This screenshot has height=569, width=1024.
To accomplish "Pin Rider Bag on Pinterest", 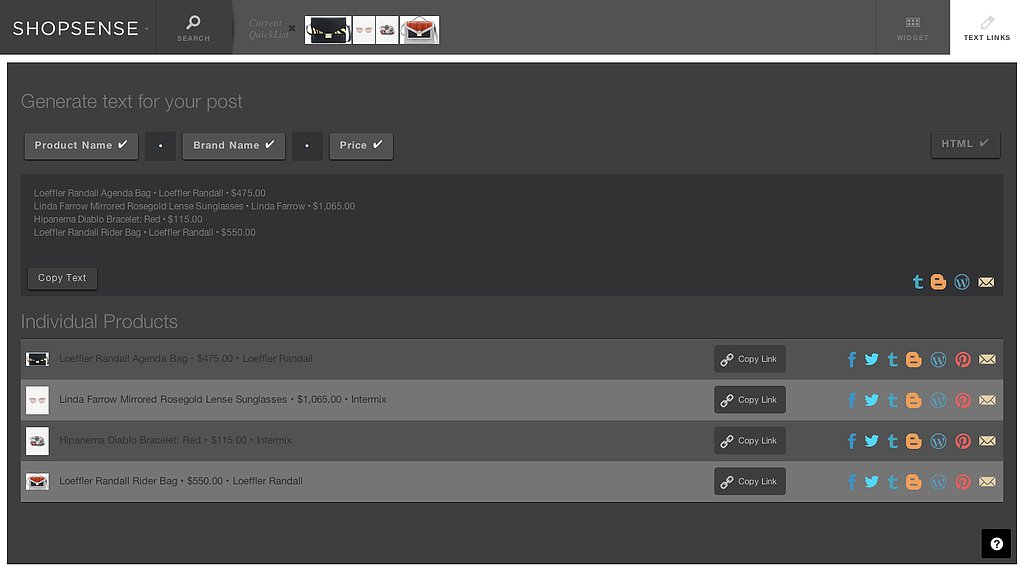I will click(963, 481).
